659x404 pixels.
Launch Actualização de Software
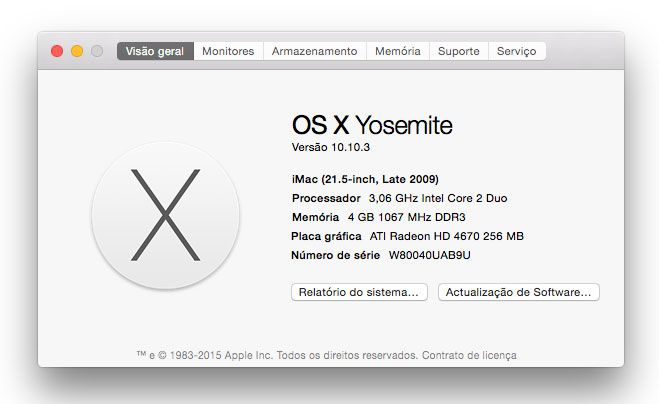point(518,292)
